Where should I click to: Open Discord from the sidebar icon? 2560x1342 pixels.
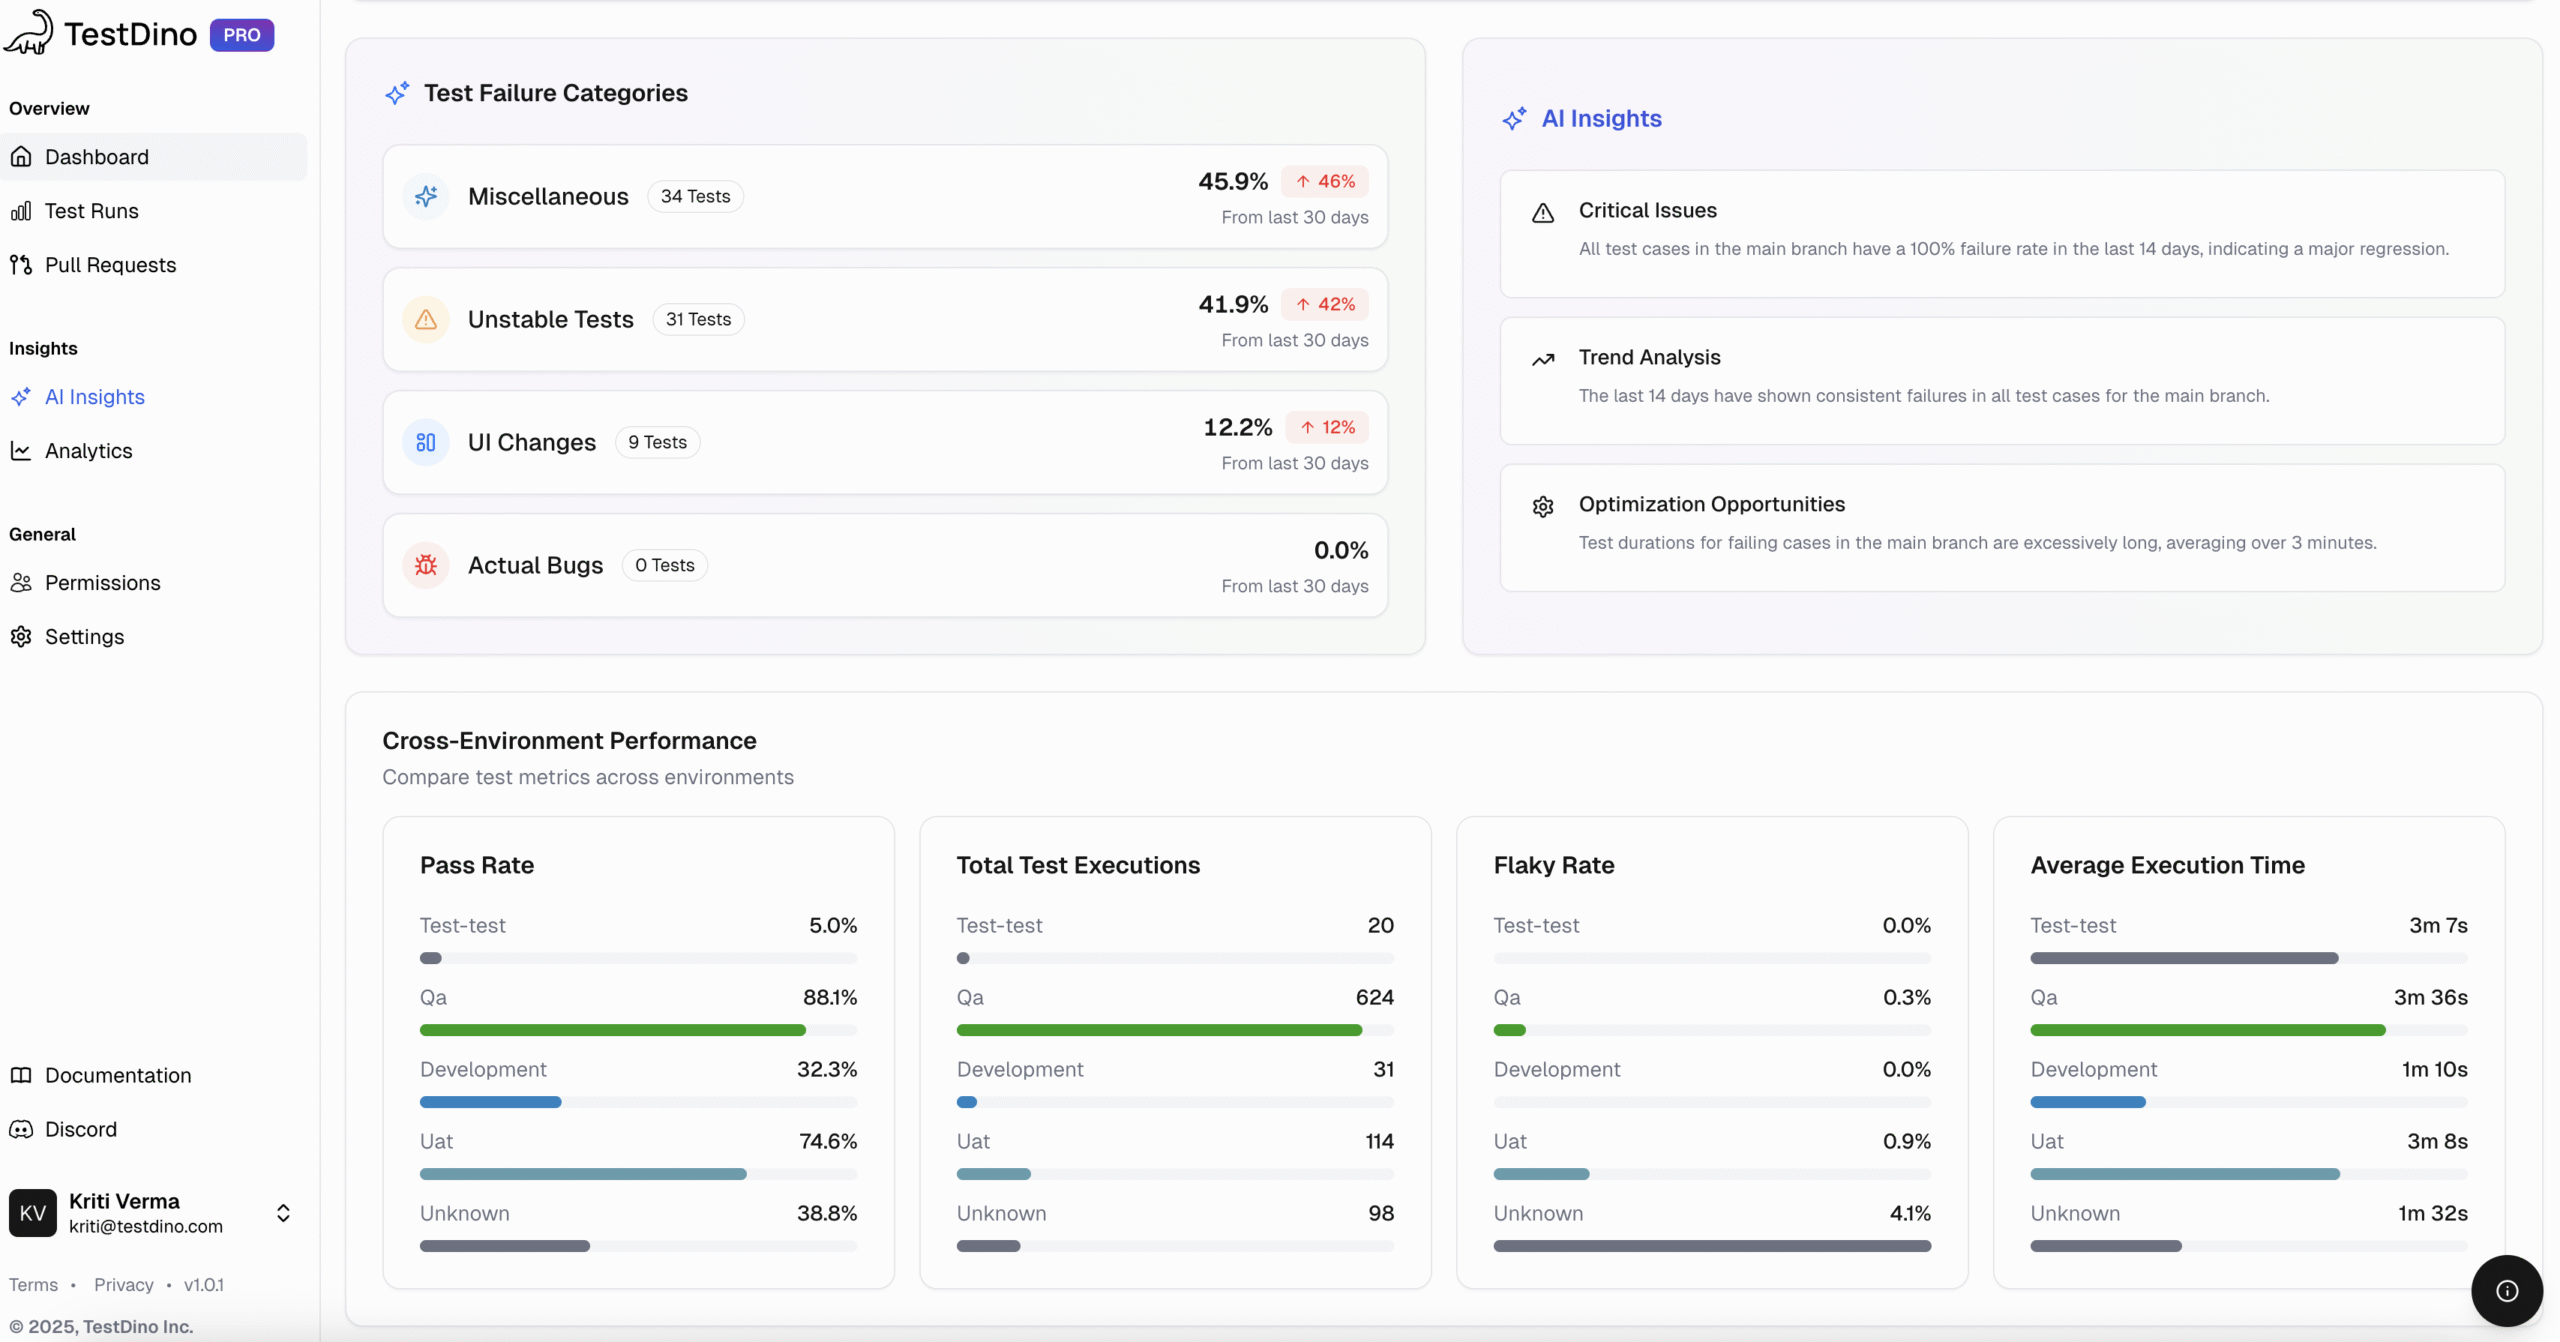[x=21, y=1129]
